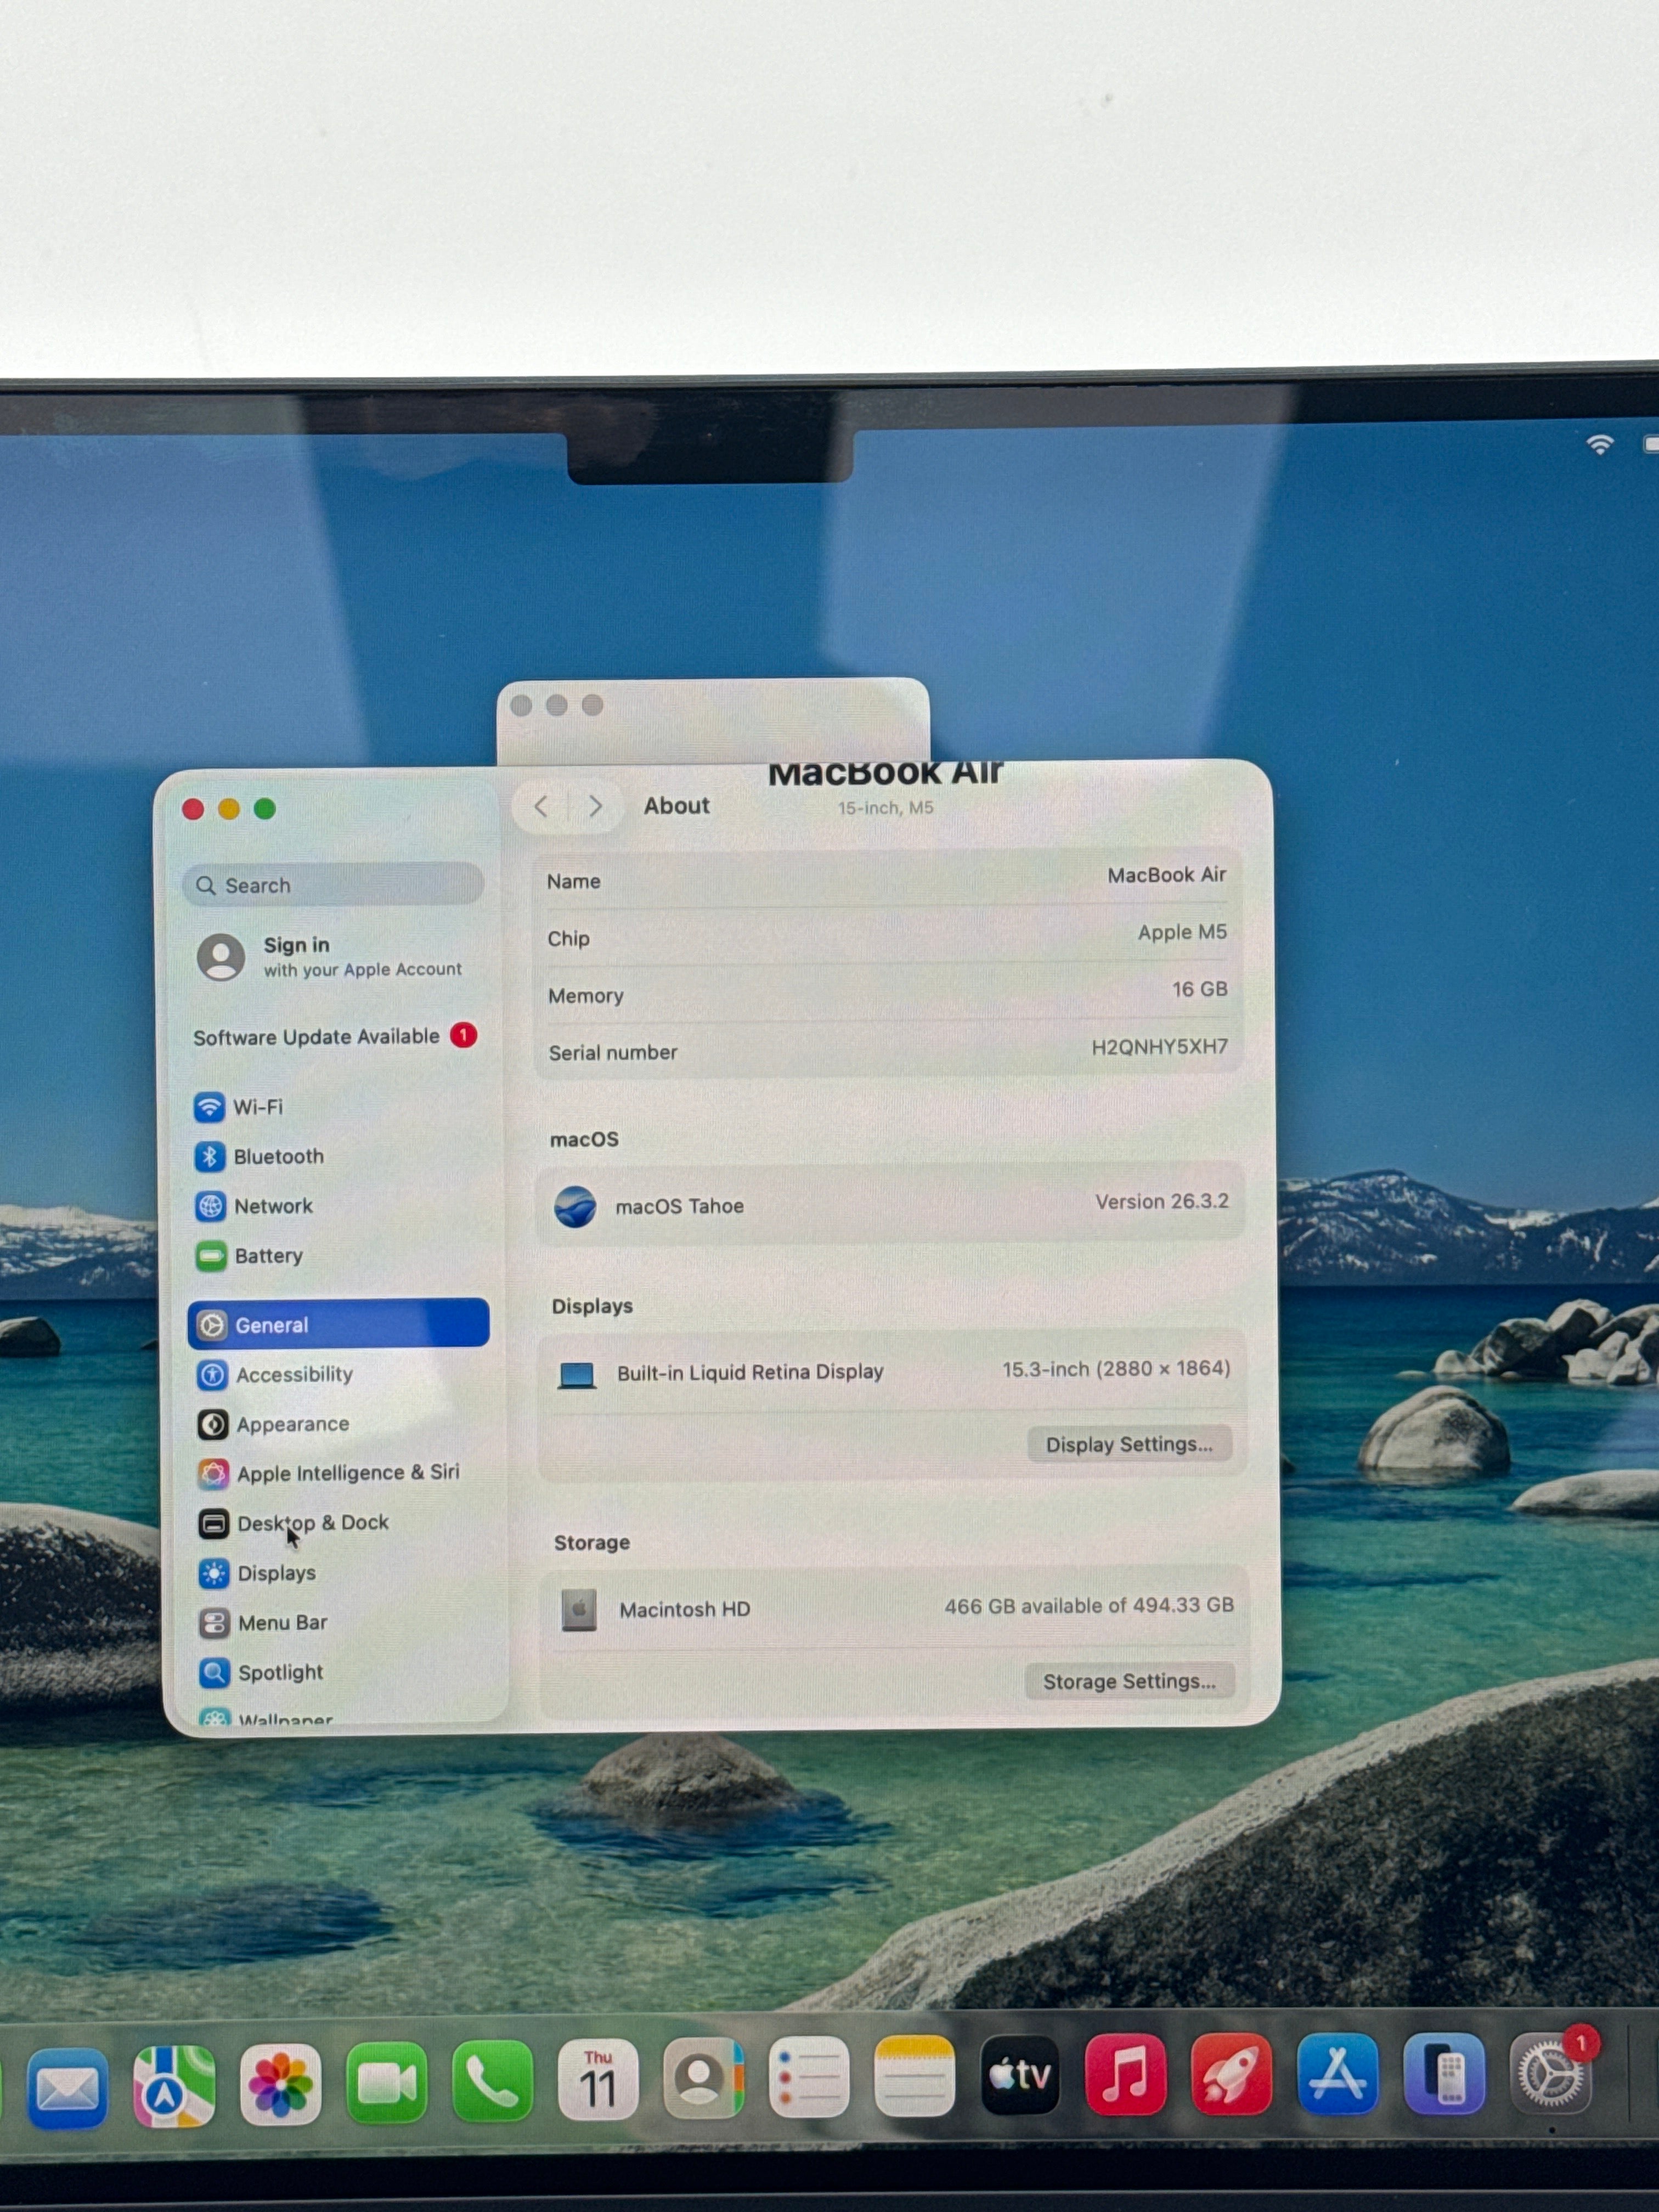Click the green Battery icon in sidebar
The height and width of the screenshot is (2212, 1659).
[211, 1256]
